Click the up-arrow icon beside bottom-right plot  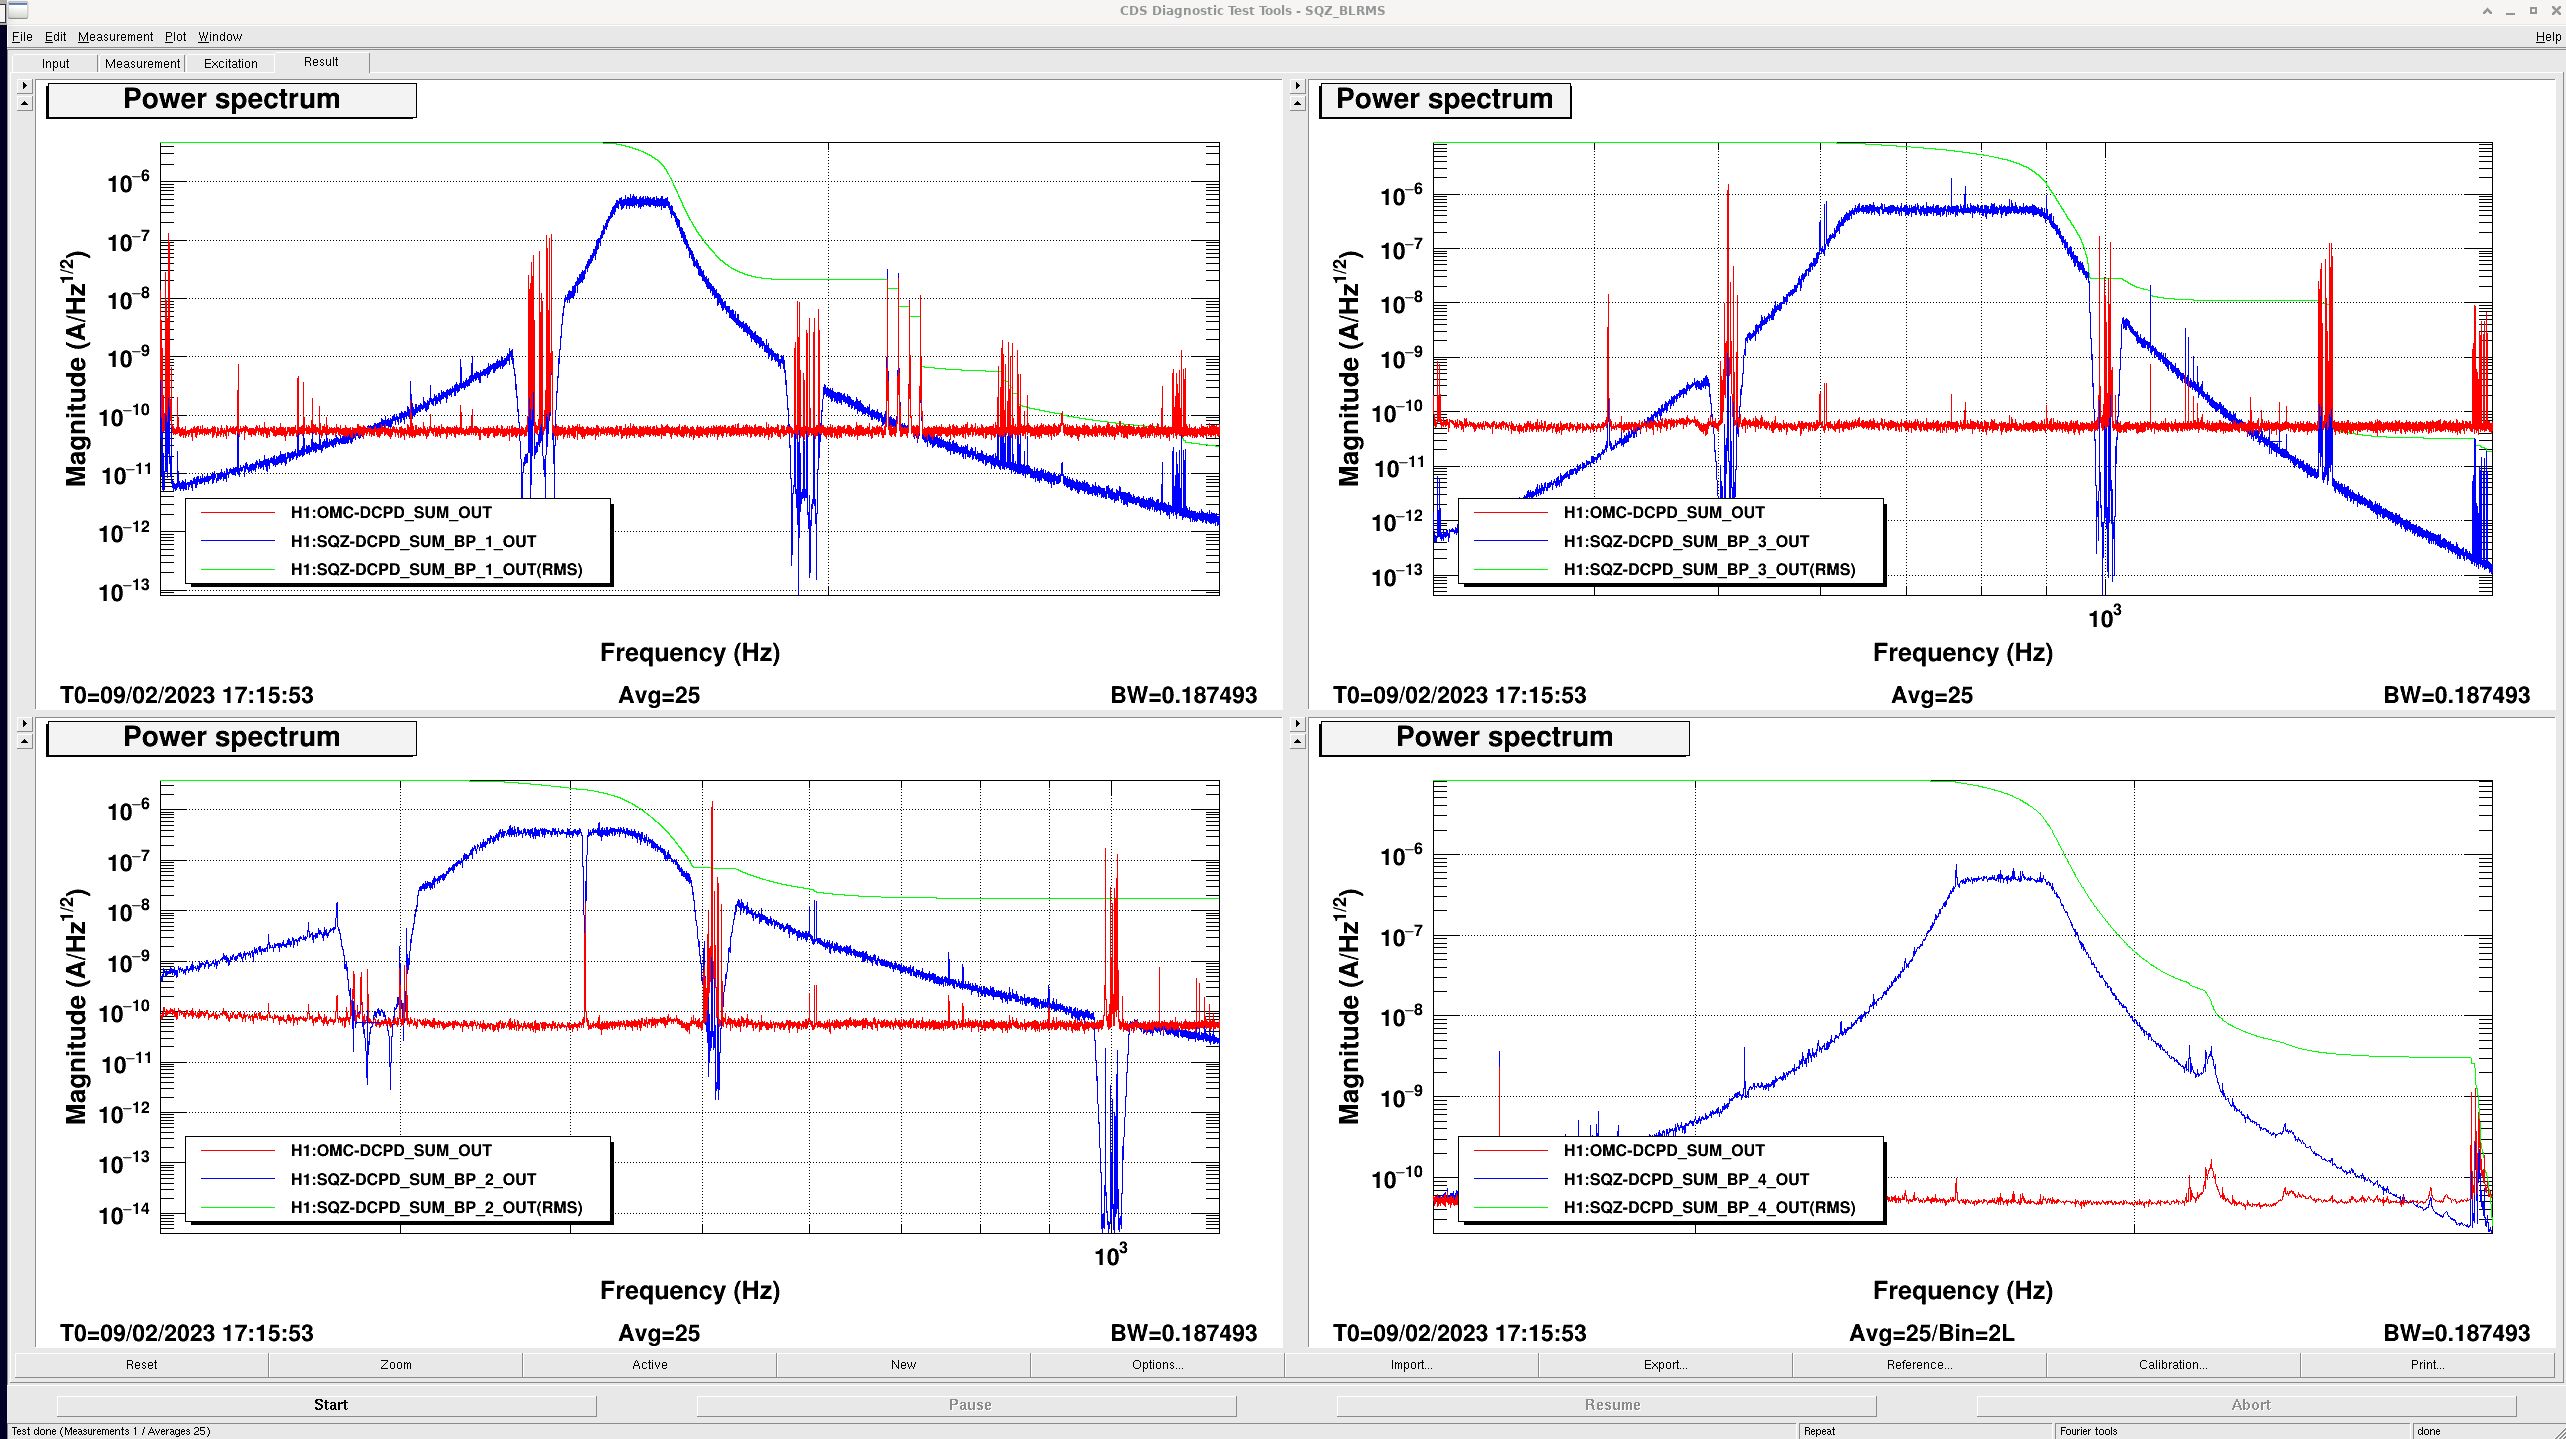point(1298,742)
